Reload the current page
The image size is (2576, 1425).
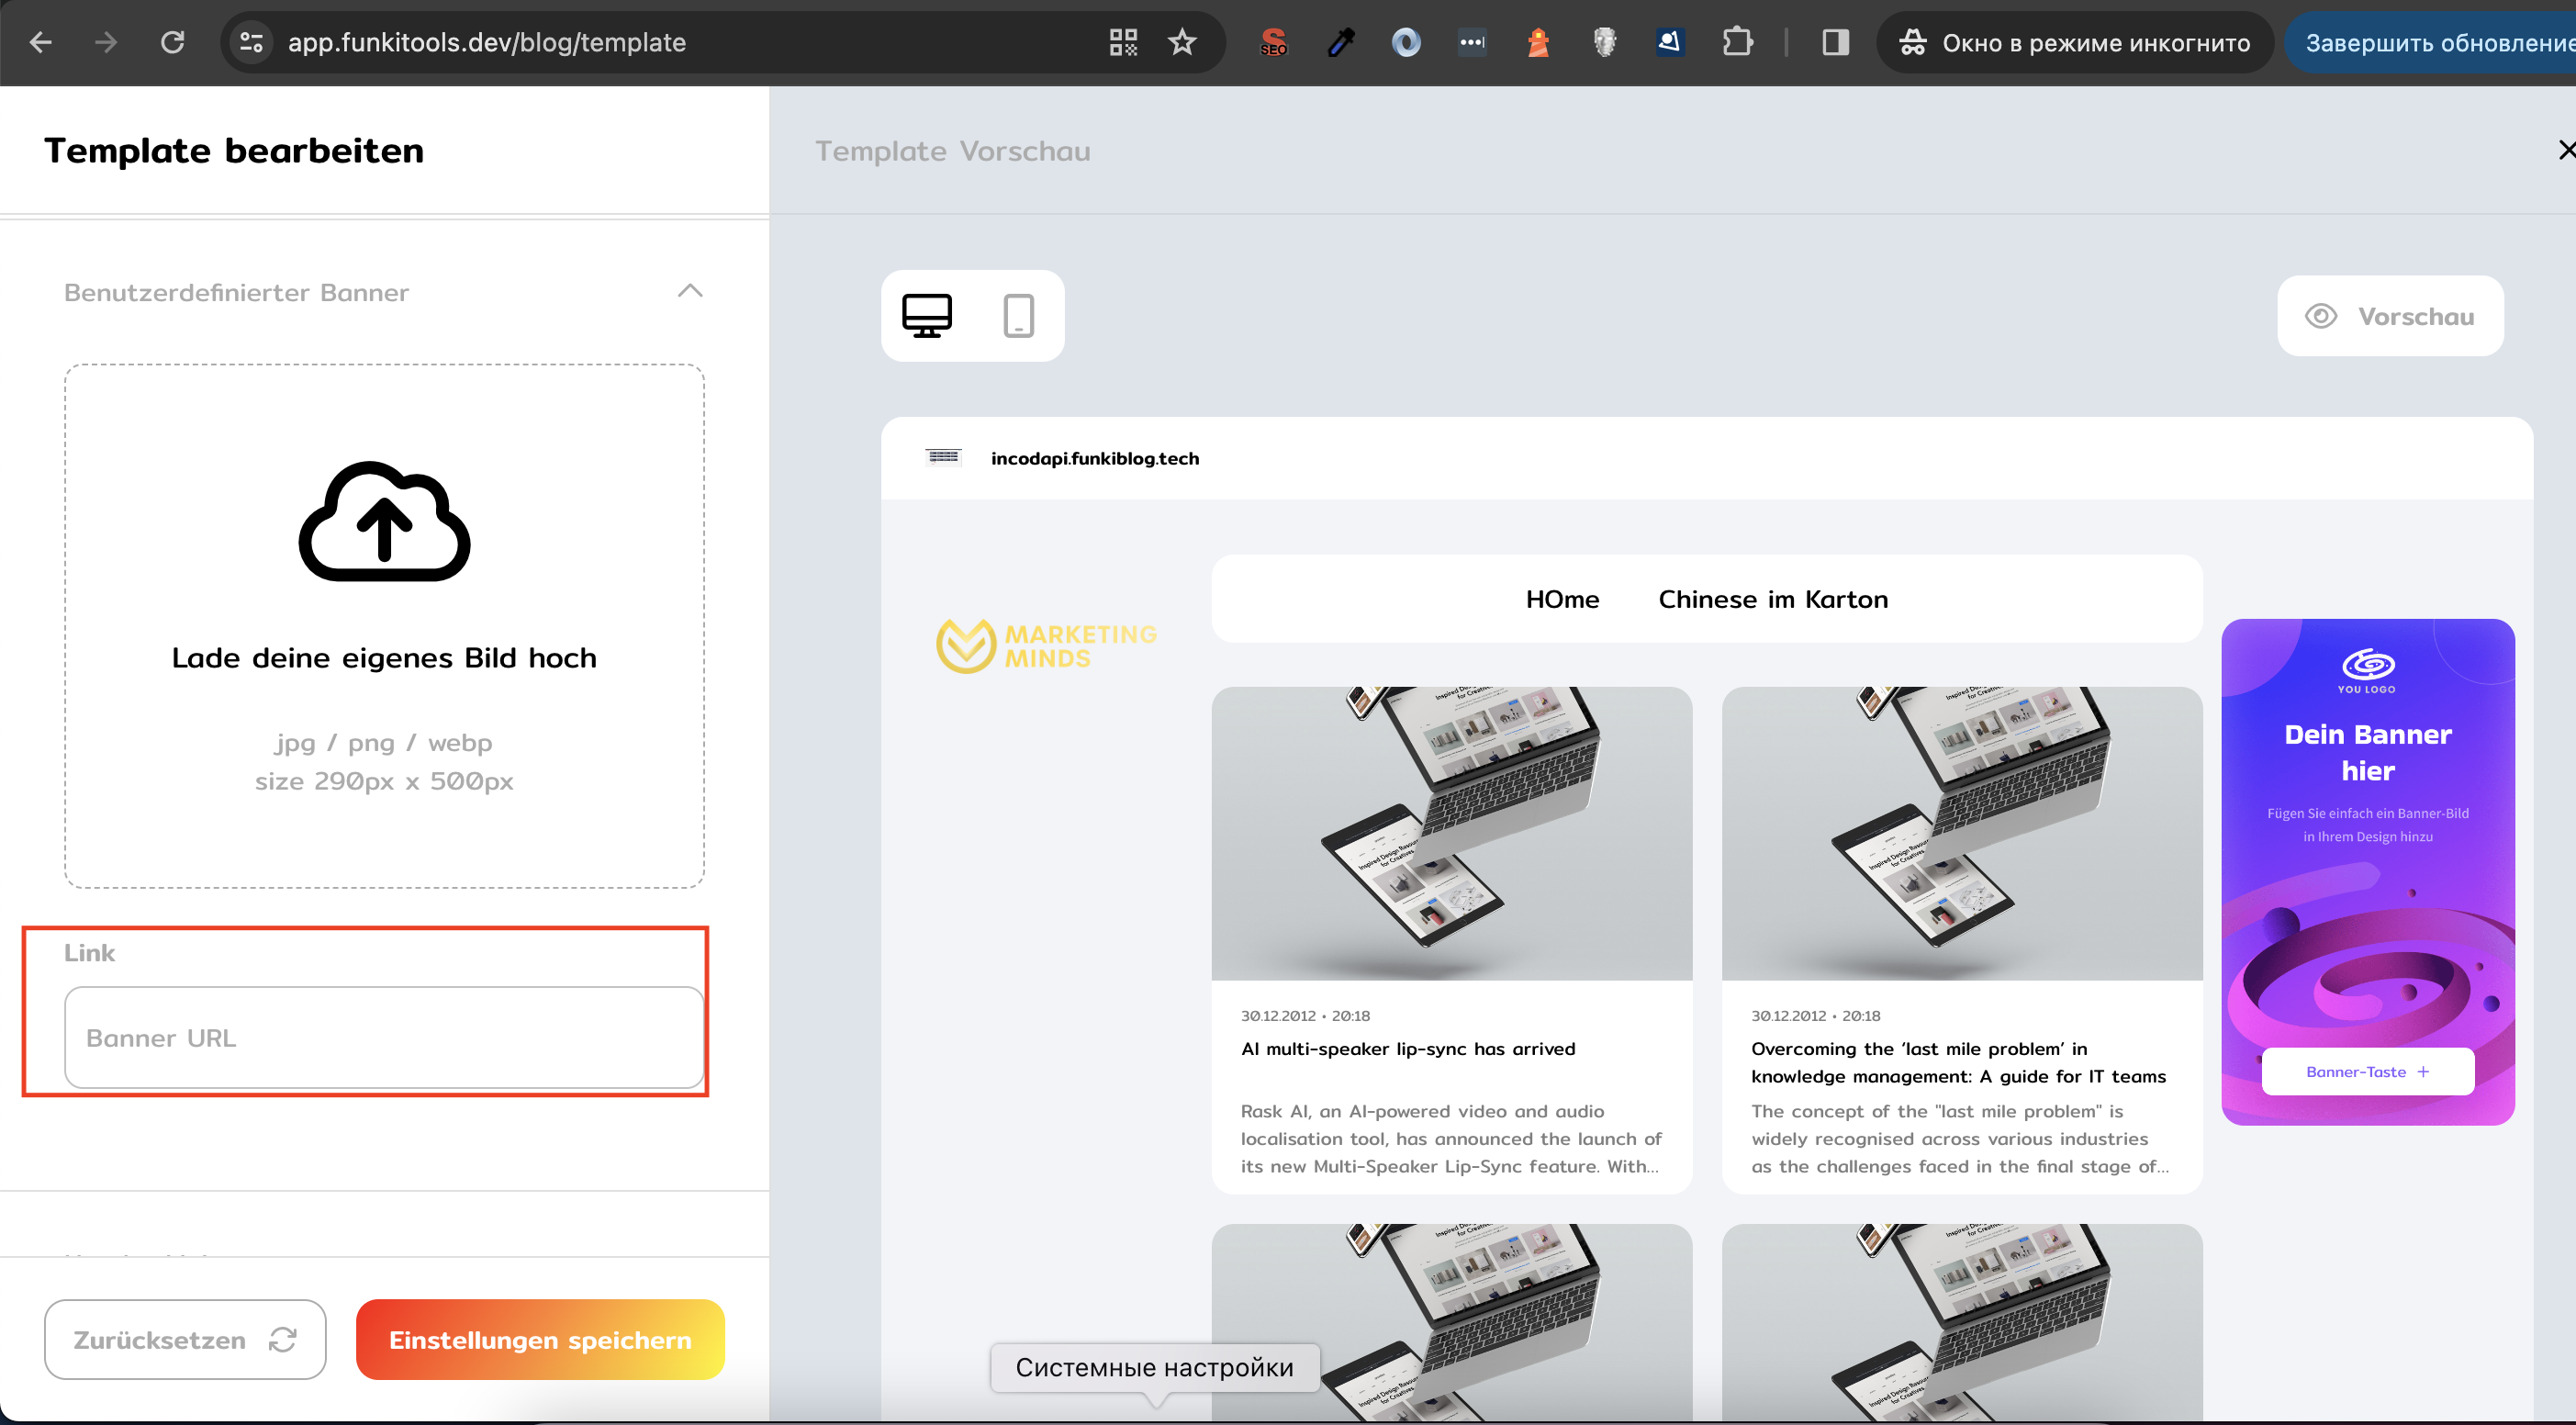(x=172, y=42)
